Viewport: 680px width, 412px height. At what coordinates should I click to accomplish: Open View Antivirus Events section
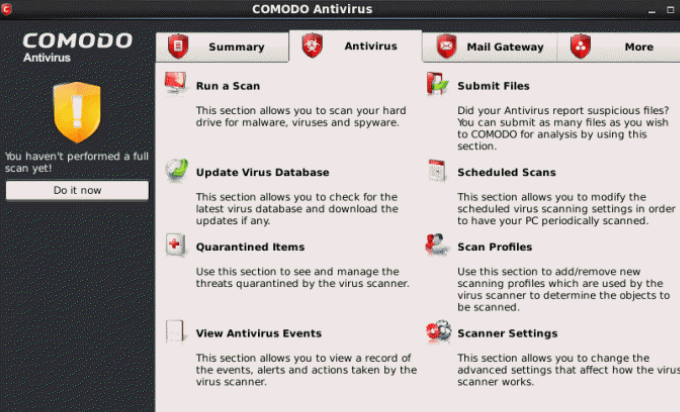tap(258, 333)
